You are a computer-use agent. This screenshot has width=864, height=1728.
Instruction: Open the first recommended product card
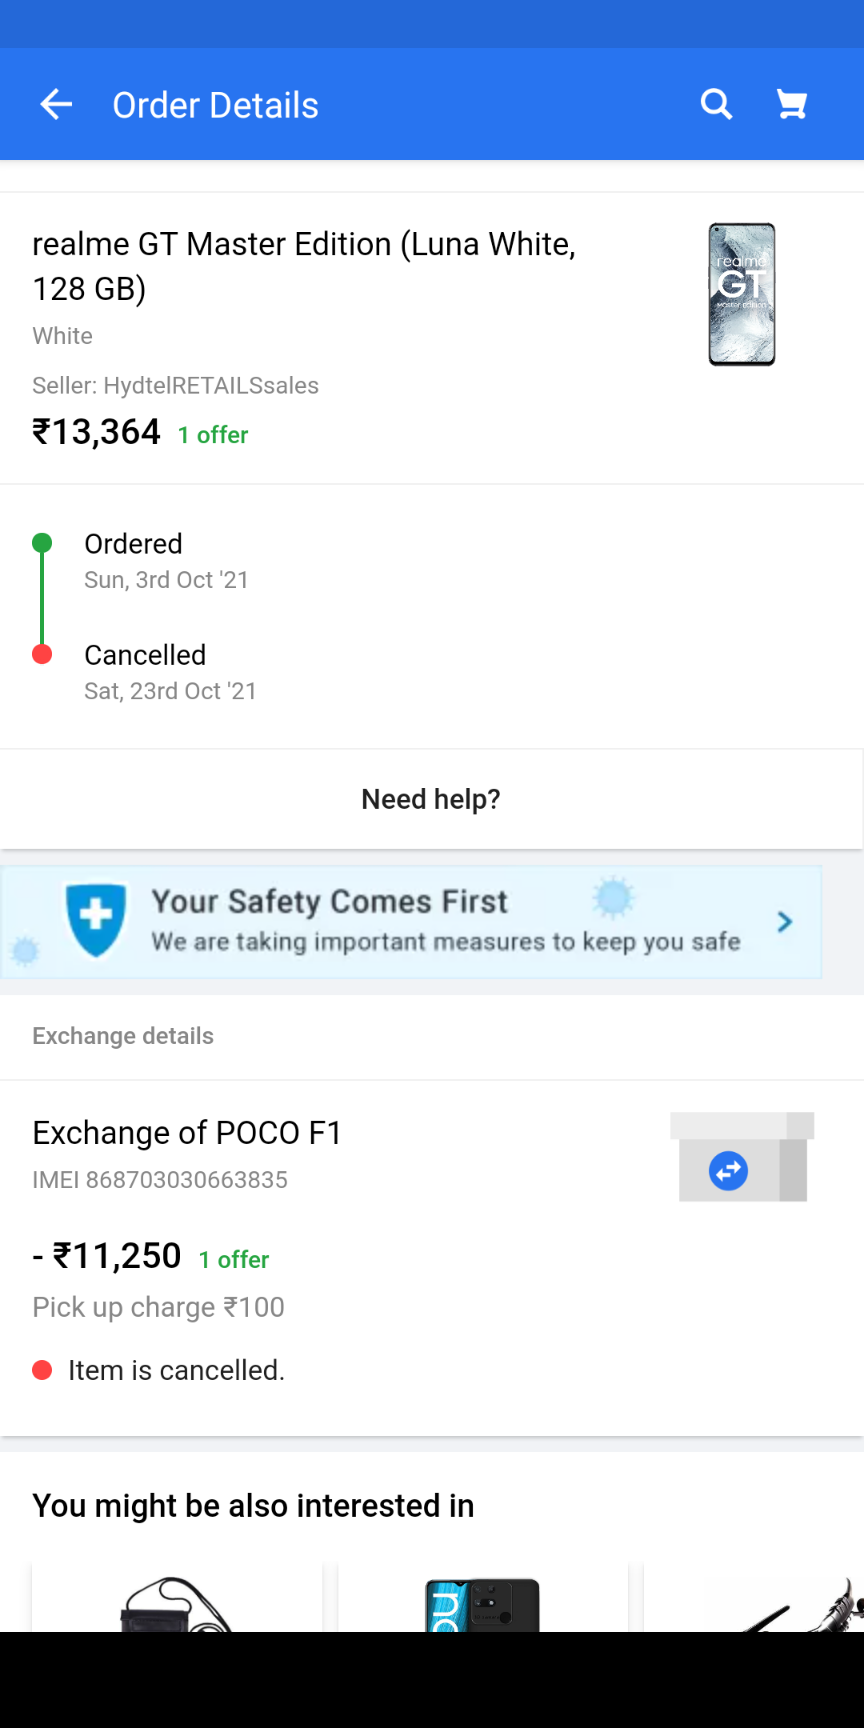click(177, 1598)
